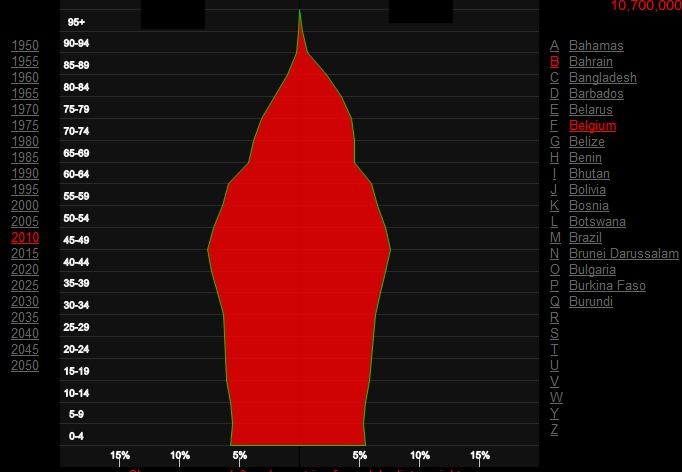Open the letter C country index
Image resolution: width=682 pixels, height=472 pixels.
pyautogui.click(x=554, y=77)
